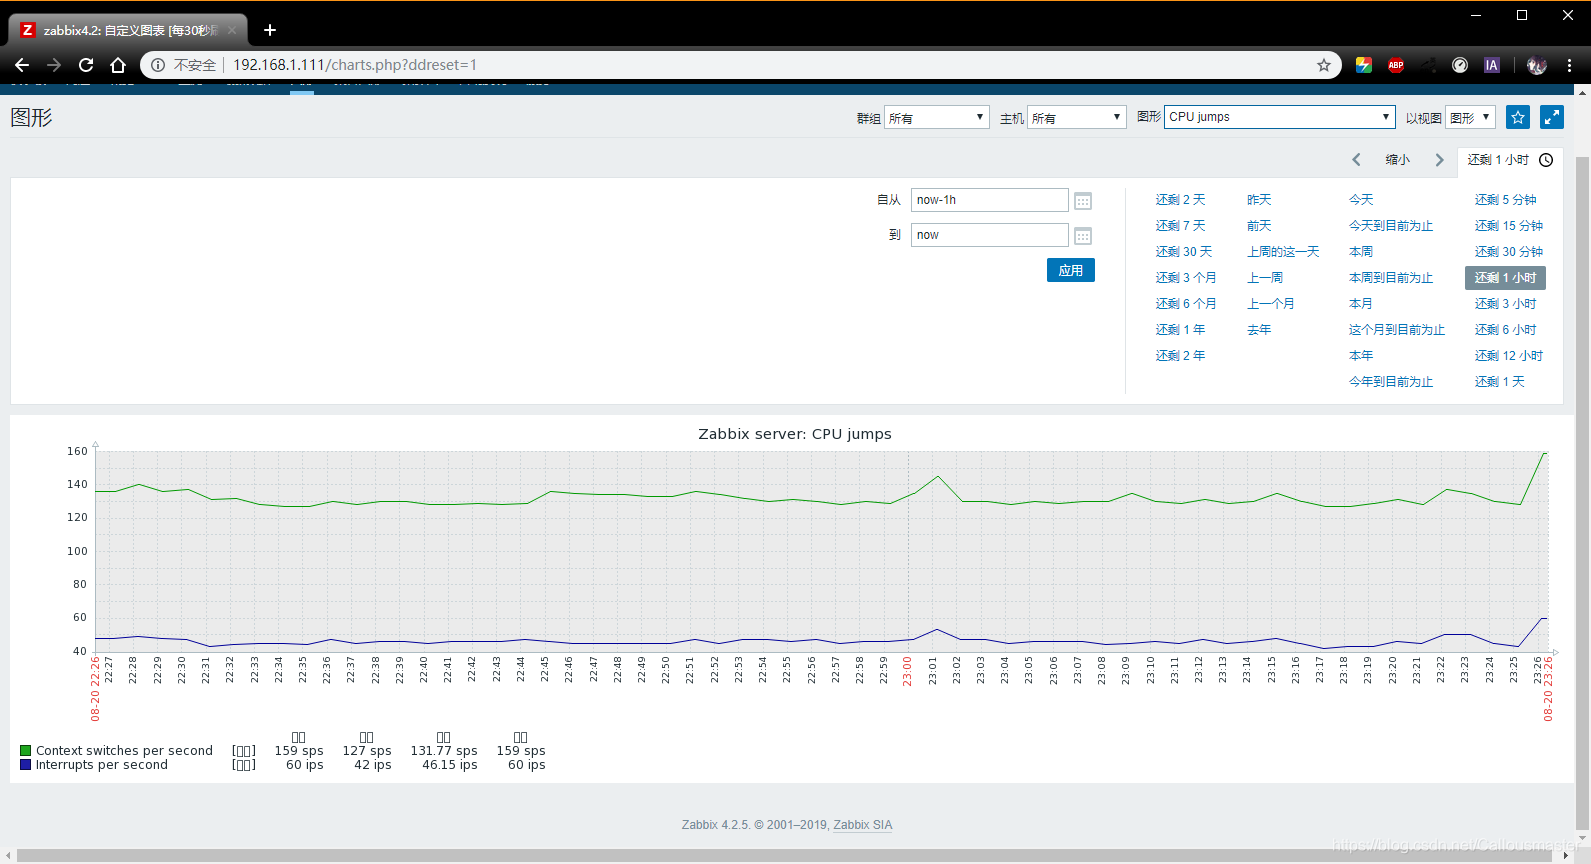Viewport: 1591px width, 864px height.
Task: Edit the 到 now input field
Action: coord(990,235)
